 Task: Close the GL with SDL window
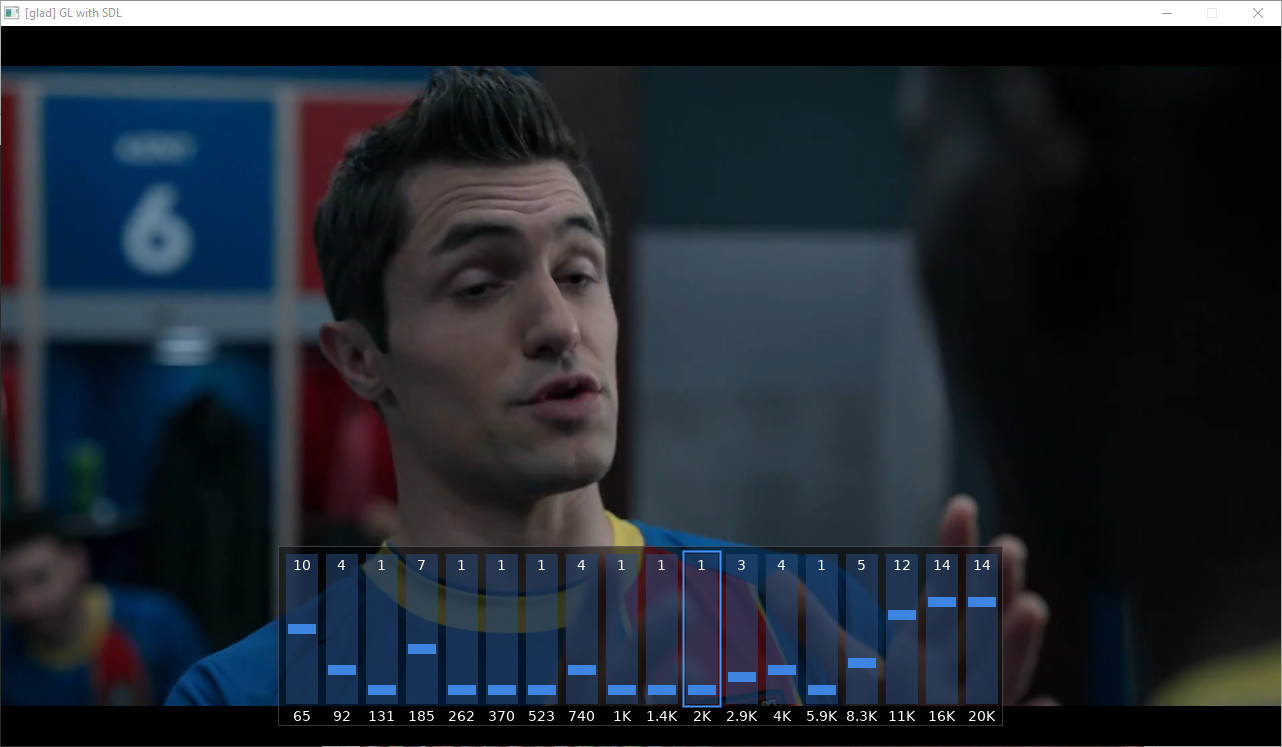[1258, 13]
